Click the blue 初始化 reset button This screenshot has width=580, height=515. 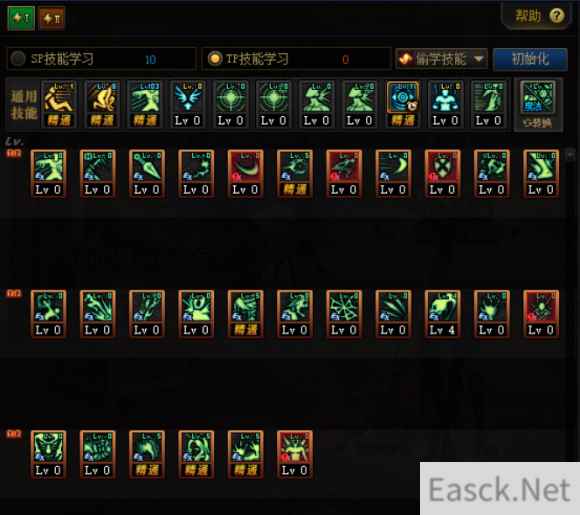[530, 59]
